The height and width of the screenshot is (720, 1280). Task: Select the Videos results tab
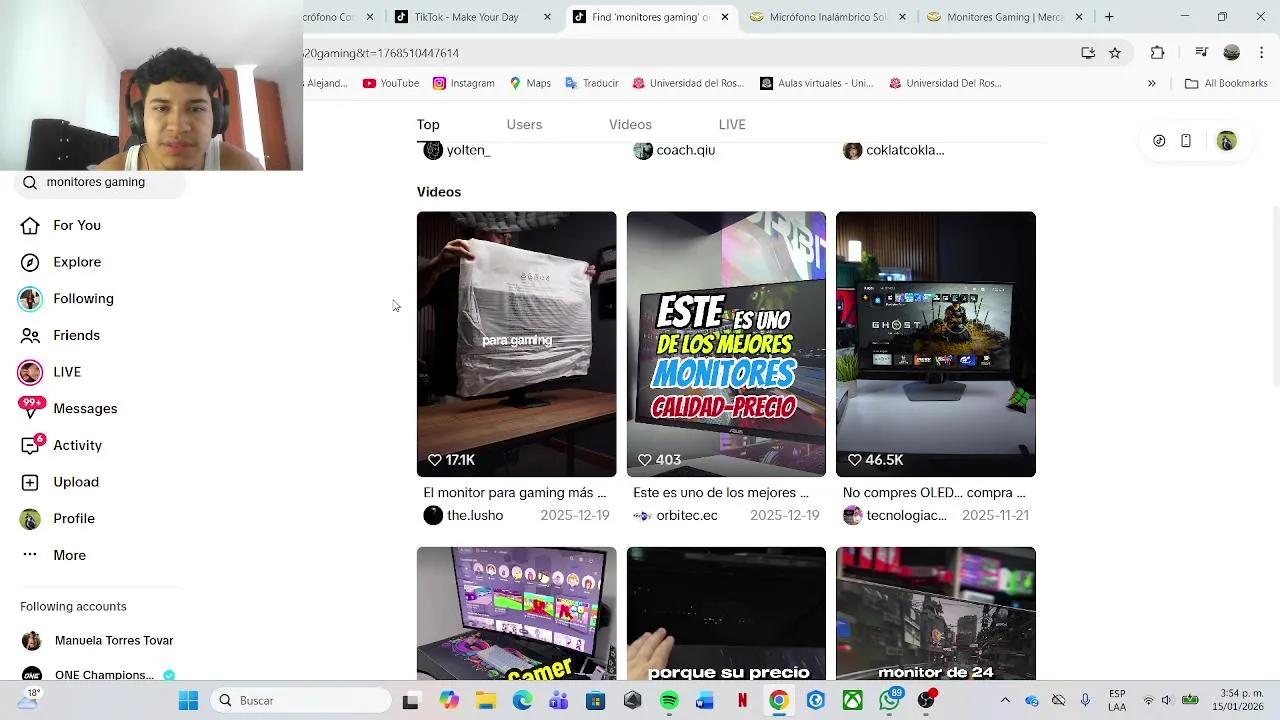[630, 125]
